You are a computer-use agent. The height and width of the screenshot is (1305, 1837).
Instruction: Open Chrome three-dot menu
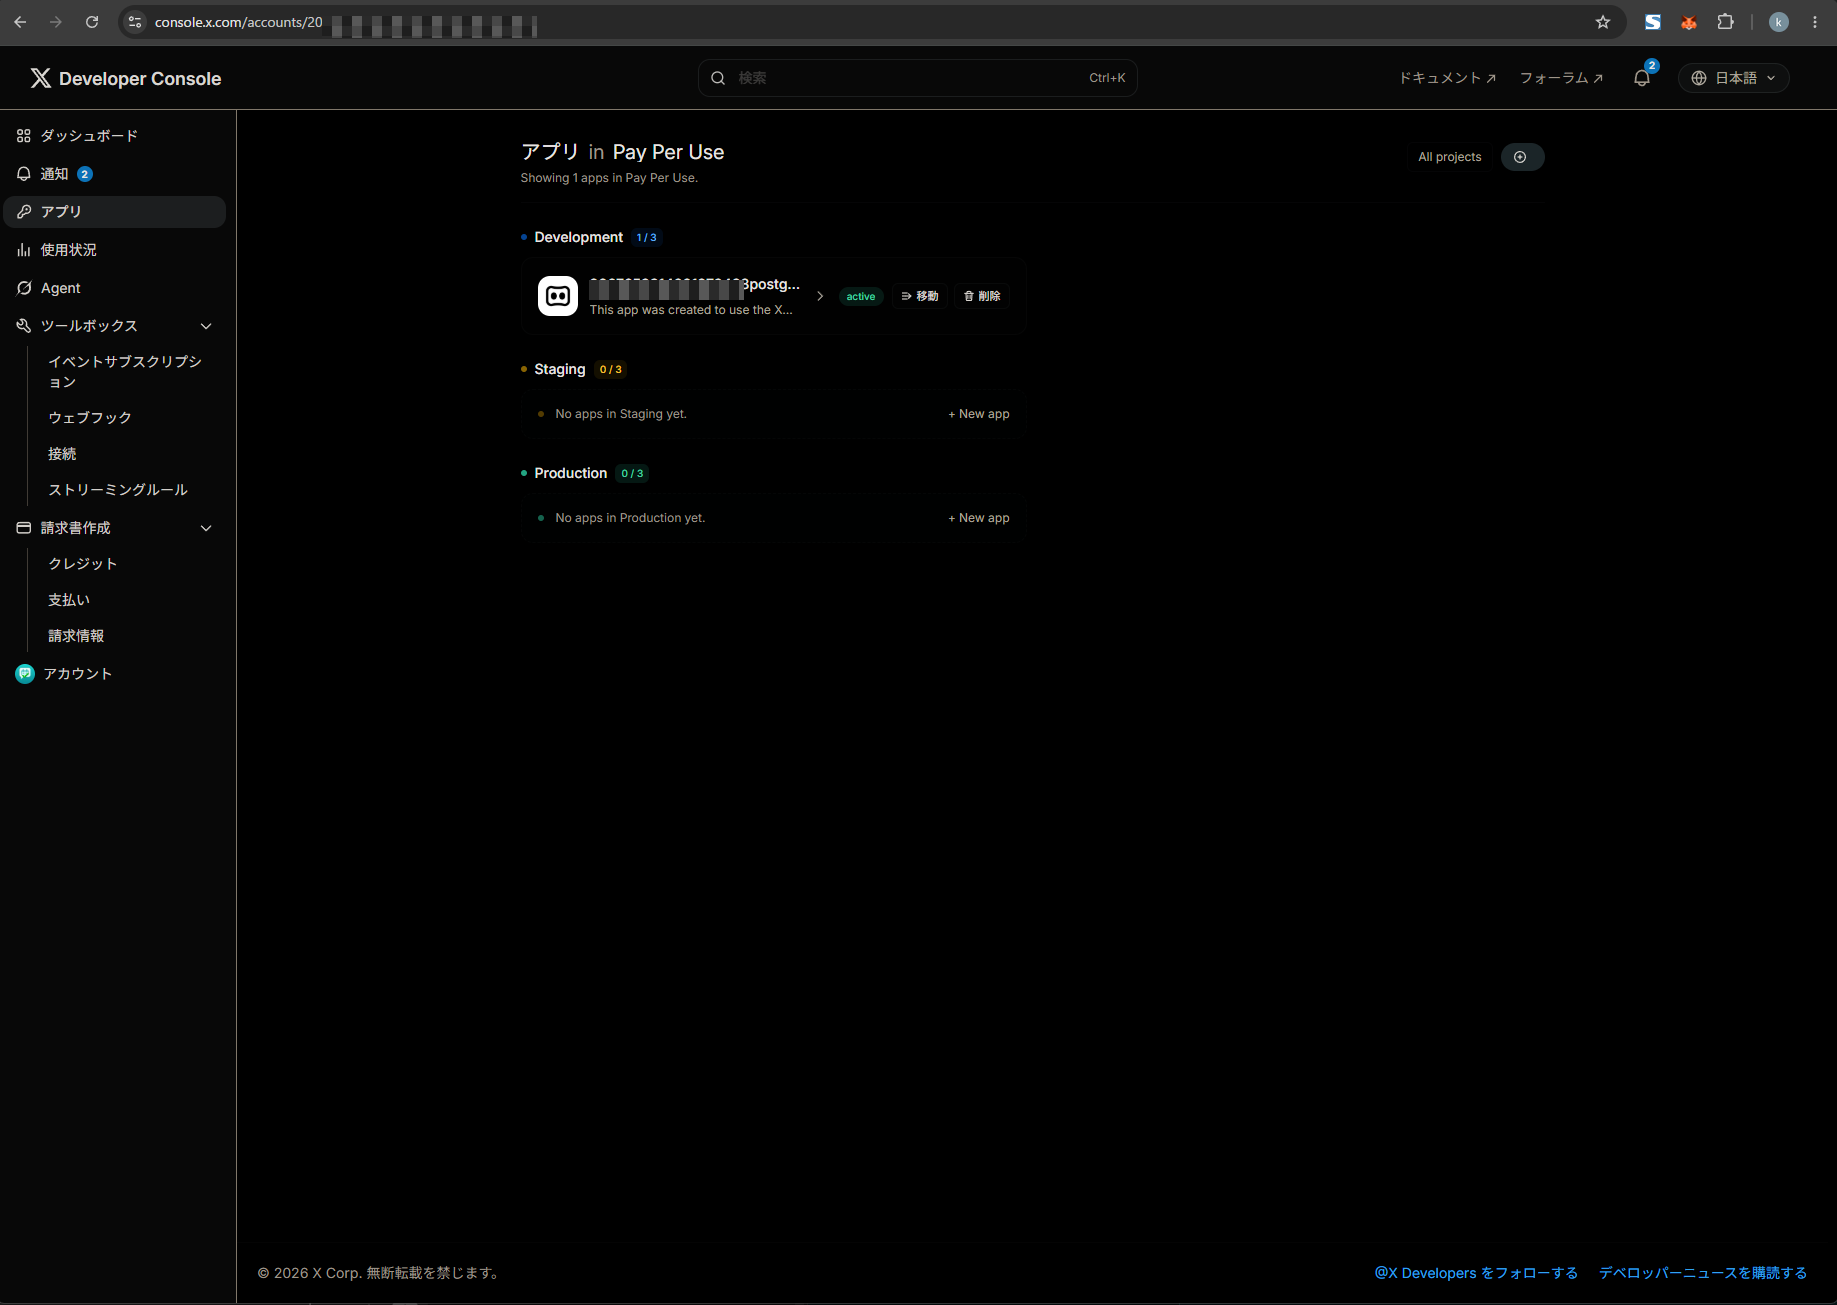tap(1815, 22)
